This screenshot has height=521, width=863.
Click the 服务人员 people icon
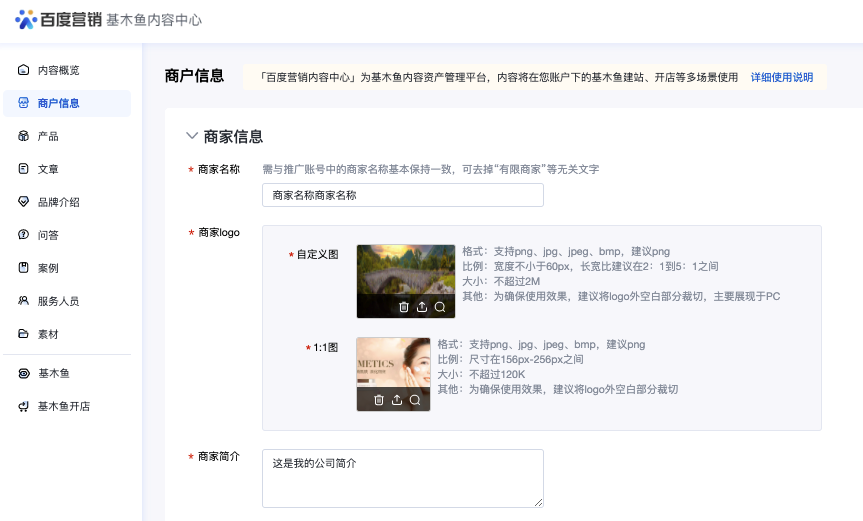23,301
